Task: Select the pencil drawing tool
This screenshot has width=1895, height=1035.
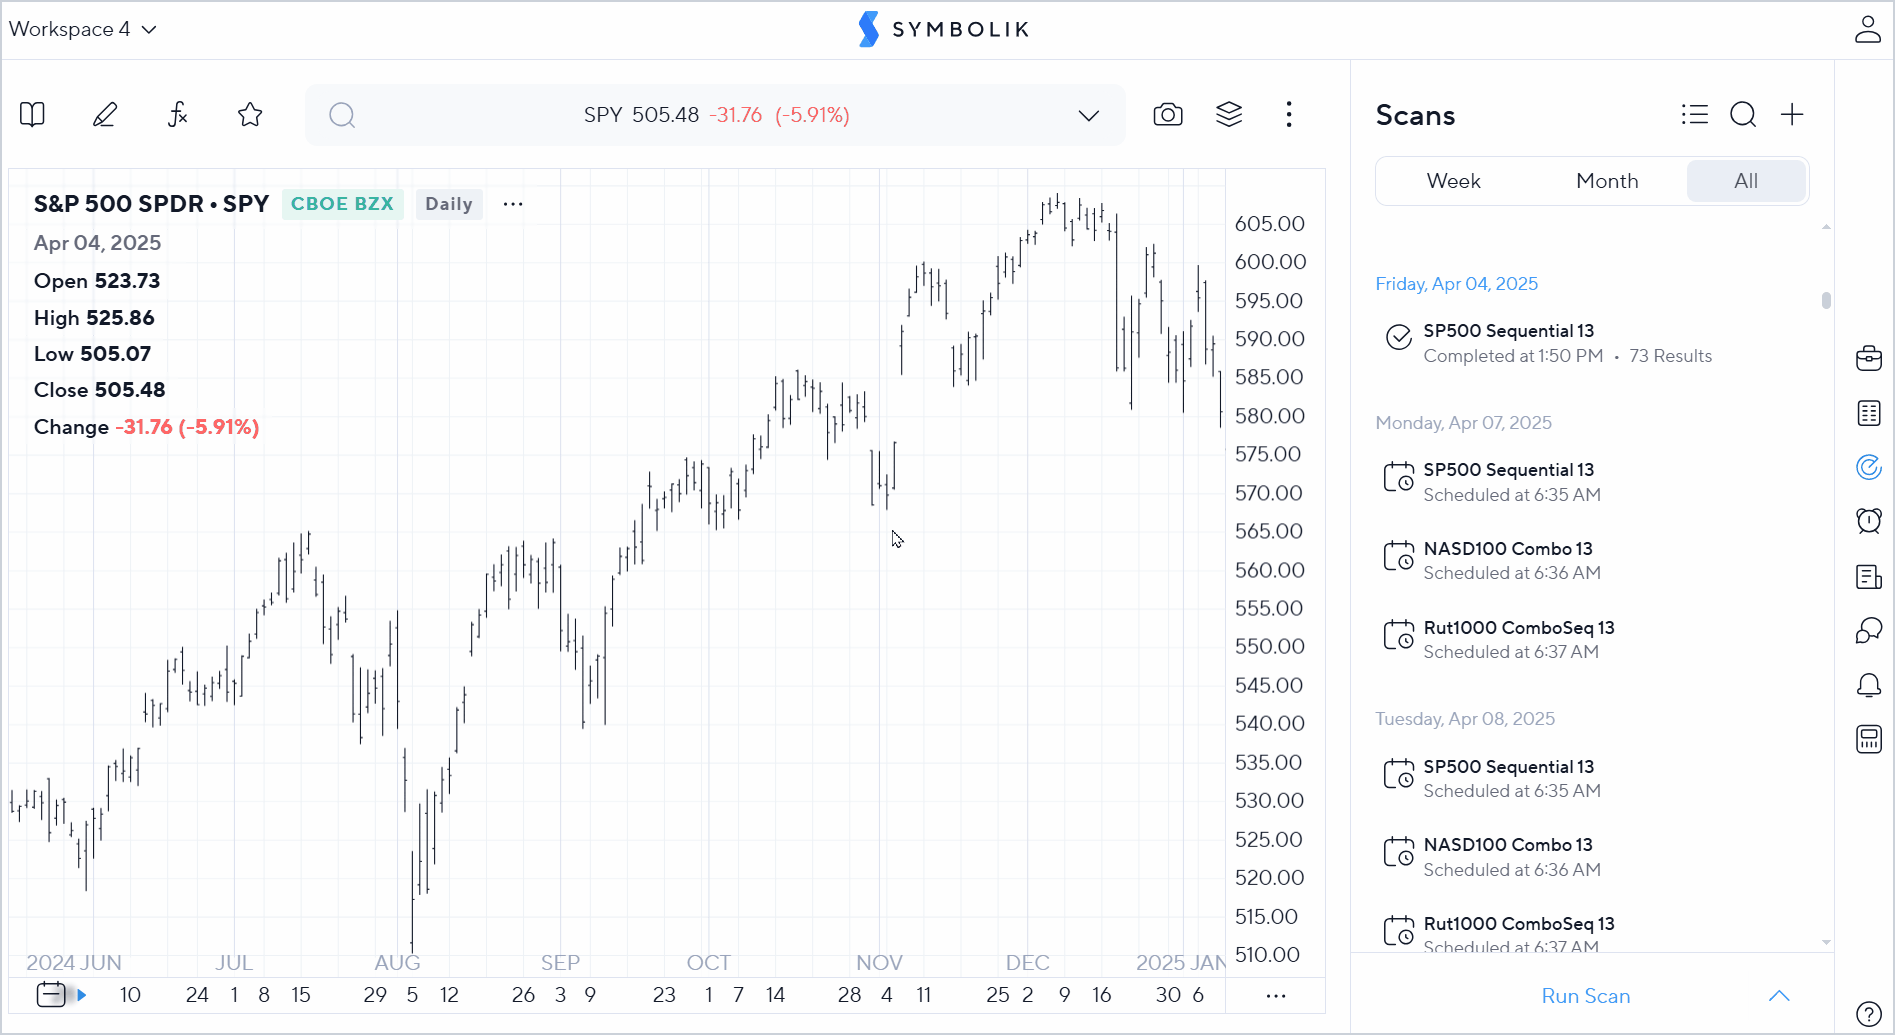Action: tap(105, 115)
